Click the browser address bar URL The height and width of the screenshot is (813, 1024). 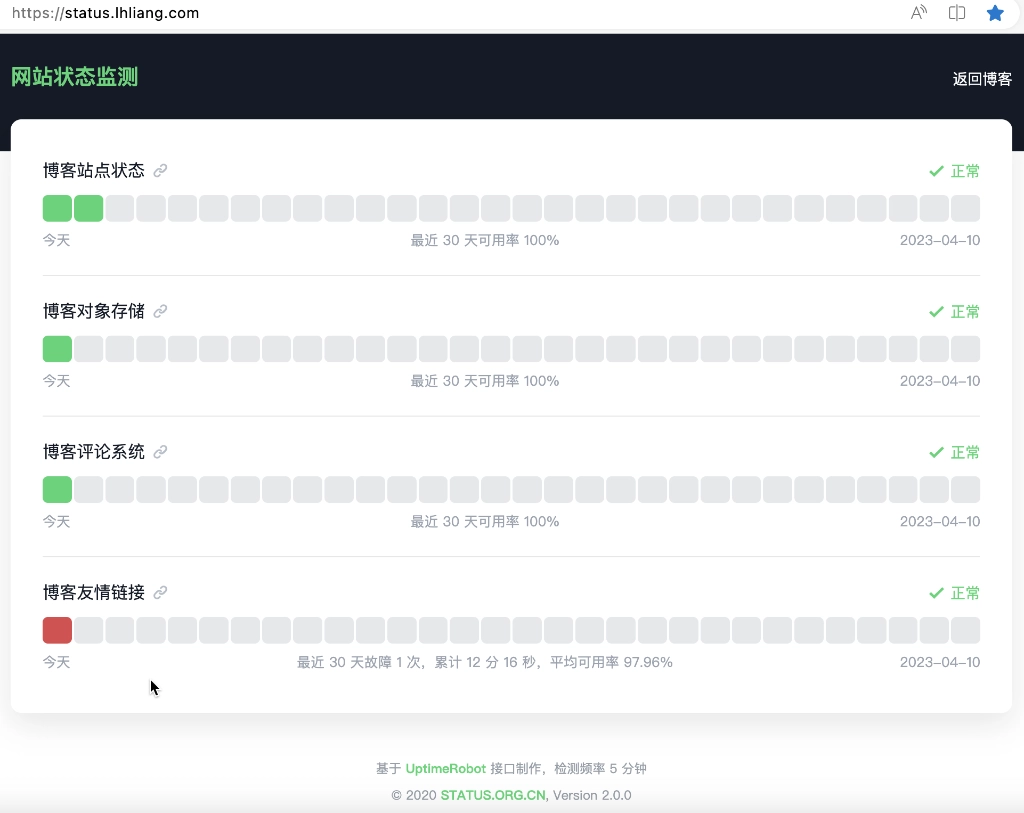[105, 13]
